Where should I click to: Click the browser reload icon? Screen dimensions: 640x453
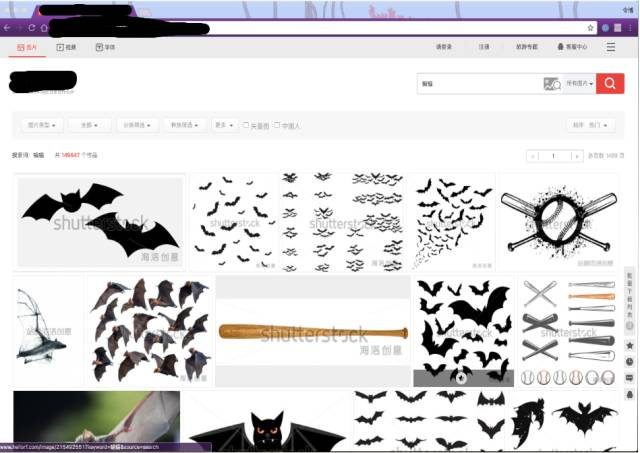[32, 27]
